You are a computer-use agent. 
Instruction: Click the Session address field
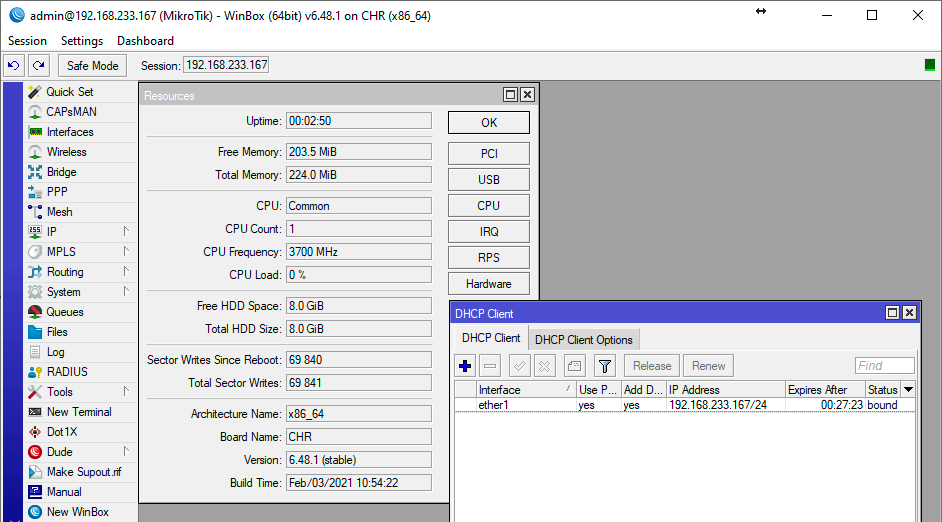226,65
